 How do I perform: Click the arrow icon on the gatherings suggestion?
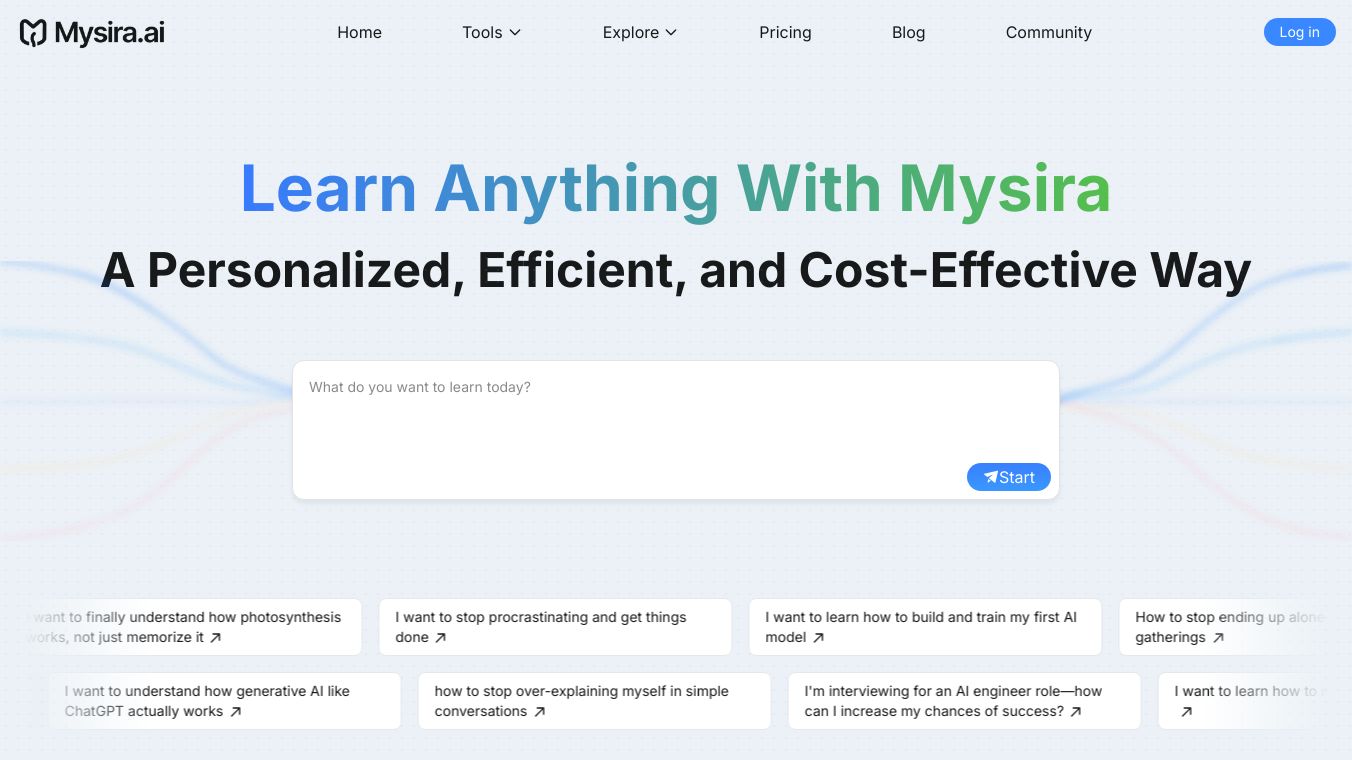(x=1217, y=637)
